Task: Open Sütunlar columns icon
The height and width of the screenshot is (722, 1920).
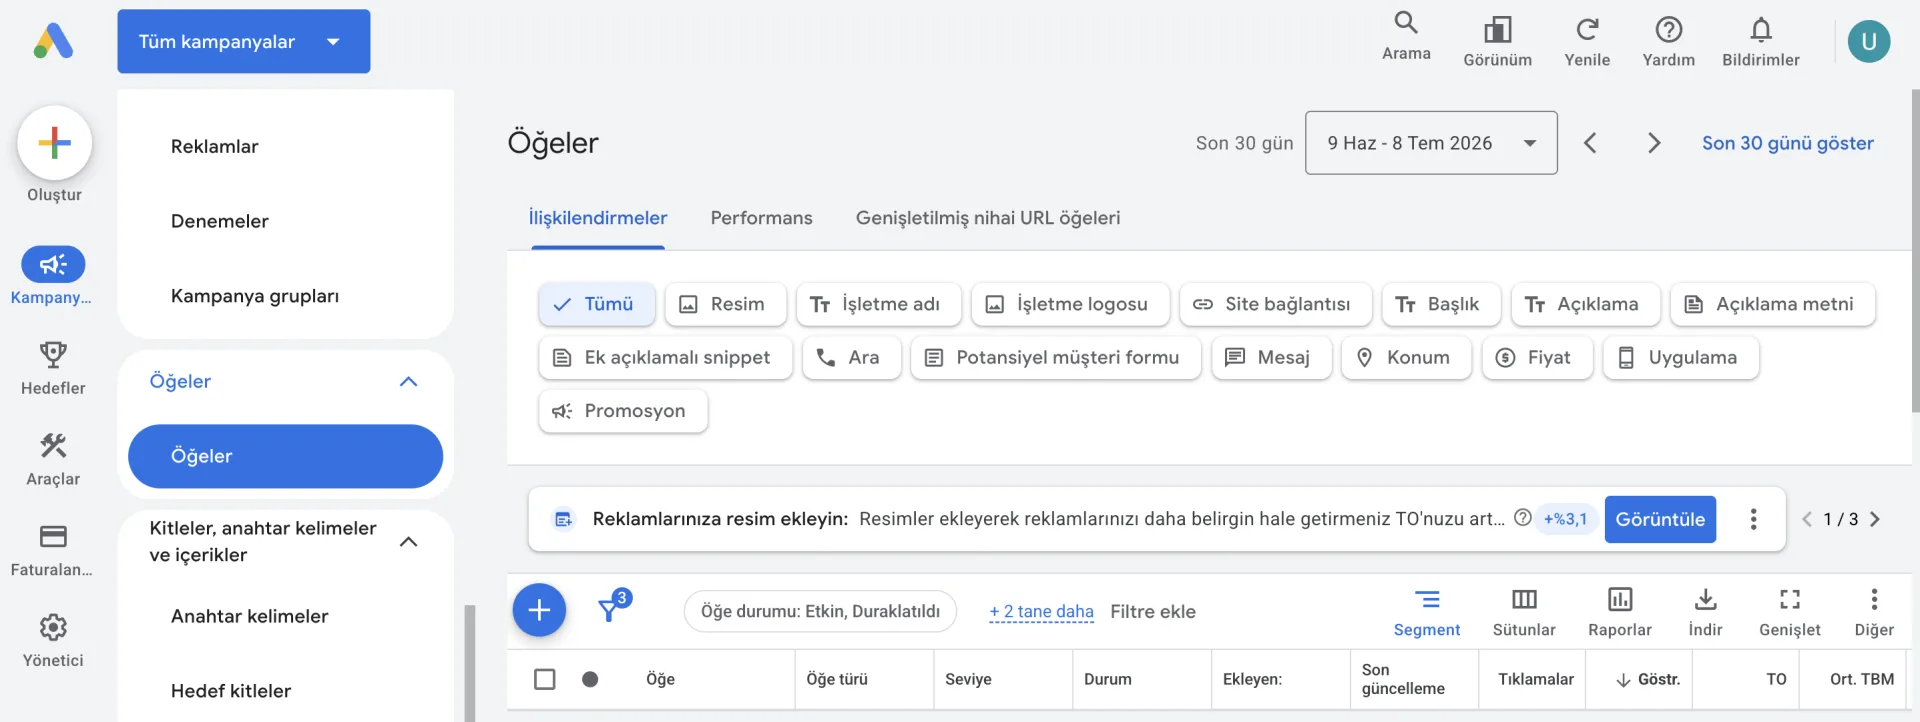Action: [1524, 599]
